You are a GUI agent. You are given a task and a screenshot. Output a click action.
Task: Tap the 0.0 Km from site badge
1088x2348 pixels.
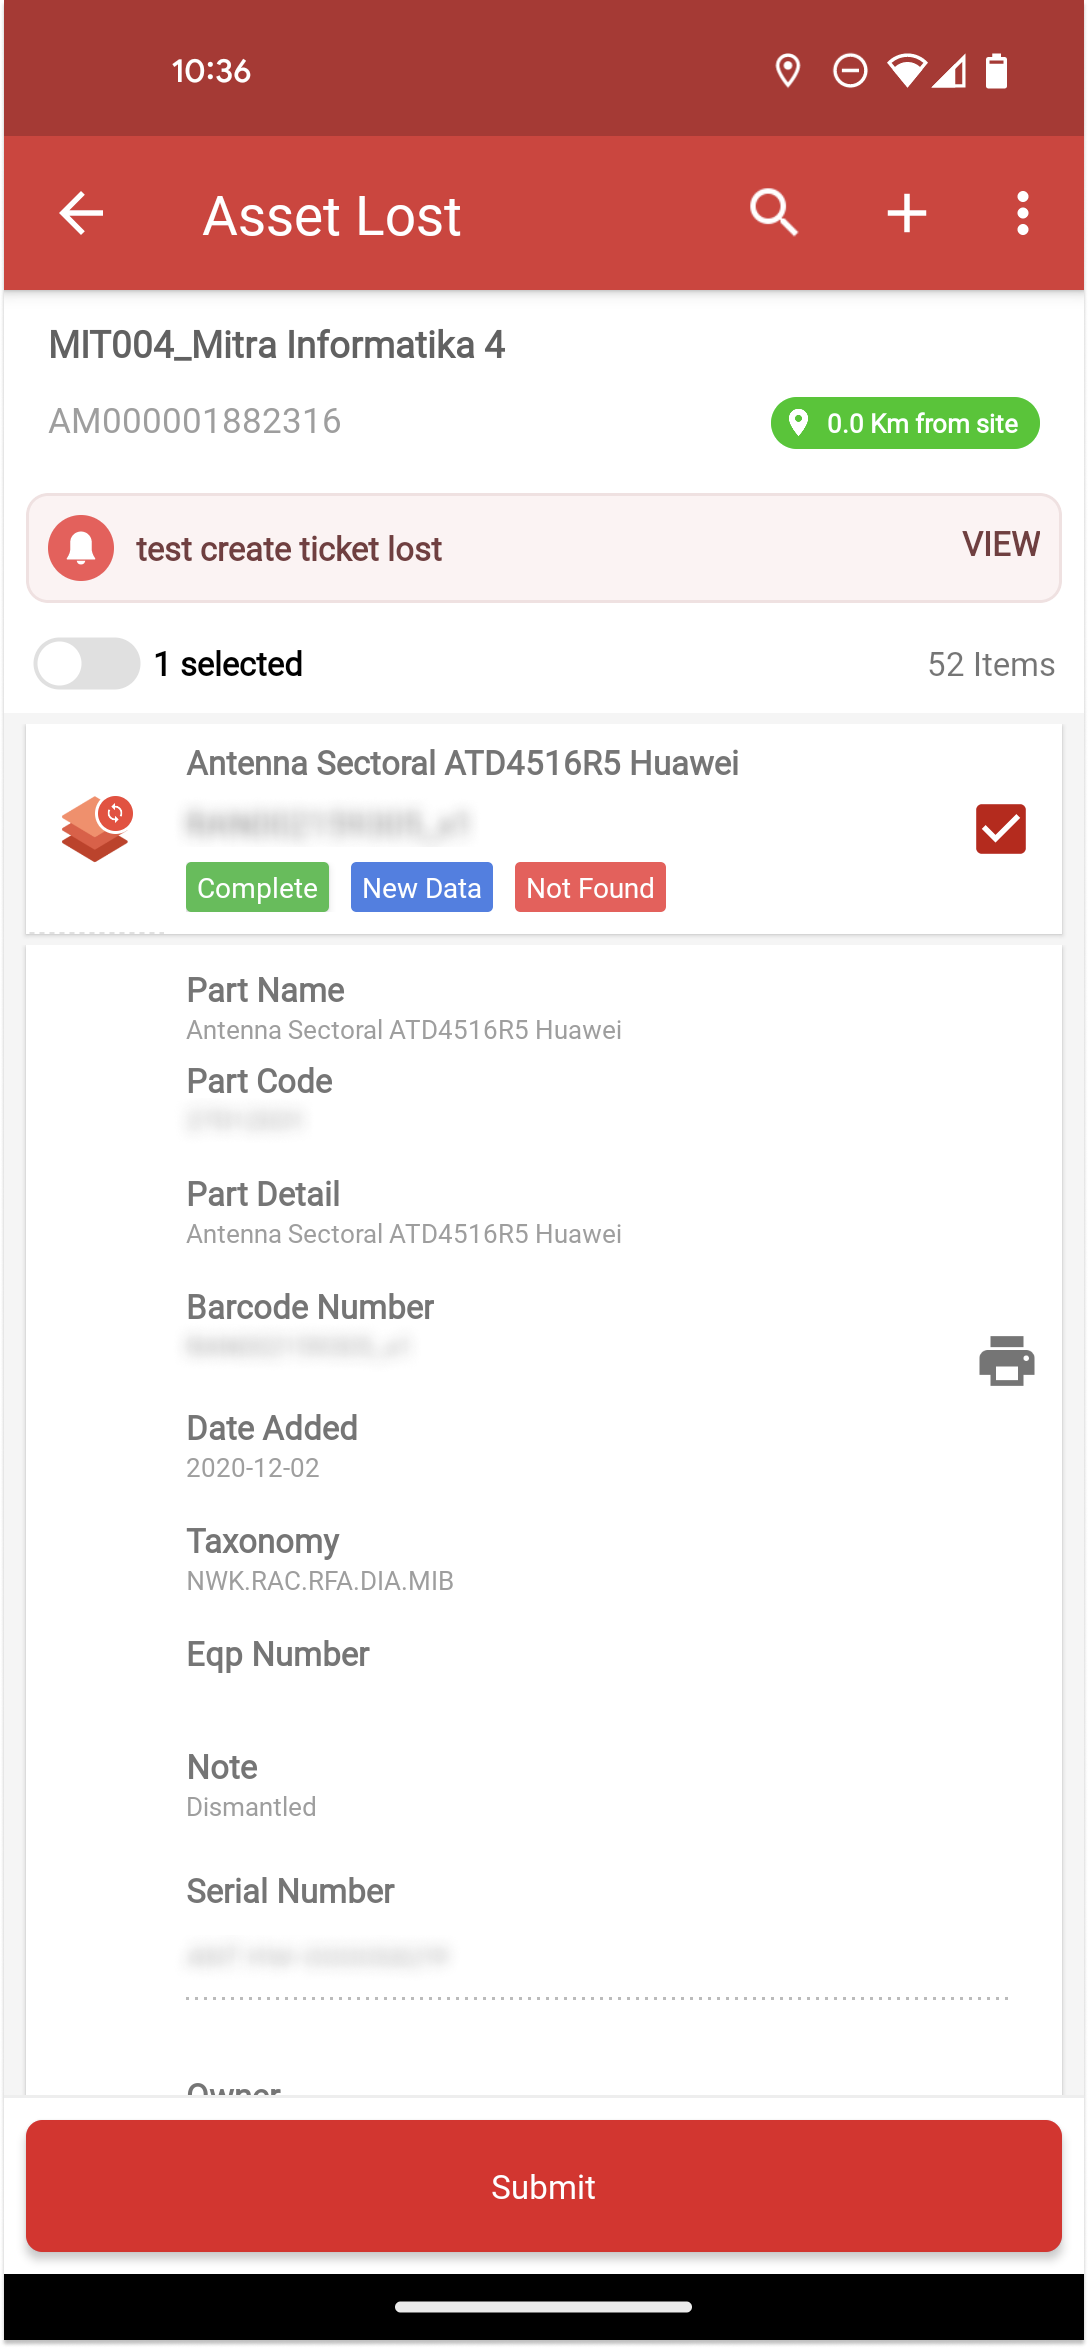(905, 423)
